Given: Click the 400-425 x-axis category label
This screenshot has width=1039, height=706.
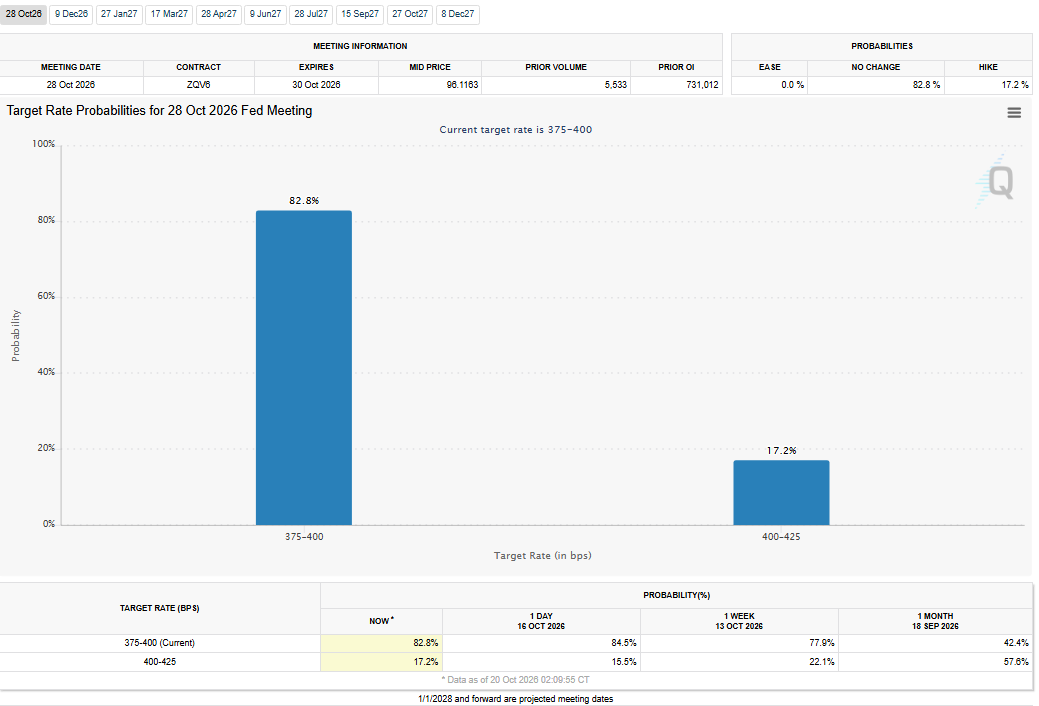Looking at the screenshot, I should (781, 536).
